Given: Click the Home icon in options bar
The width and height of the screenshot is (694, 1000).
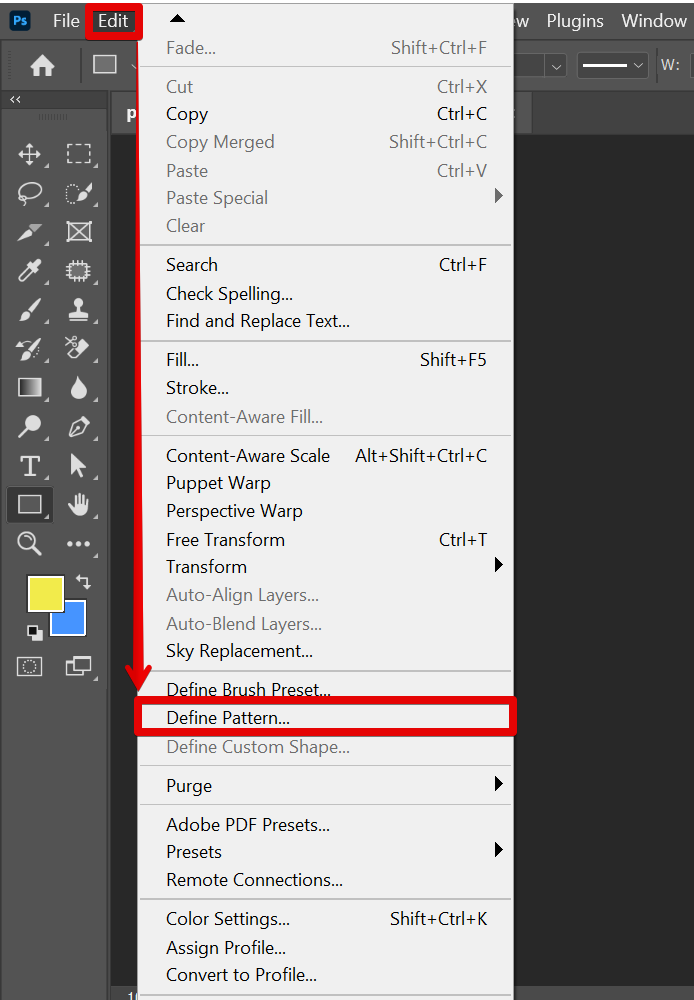Looking at the screenshot, I should point(43,65).
